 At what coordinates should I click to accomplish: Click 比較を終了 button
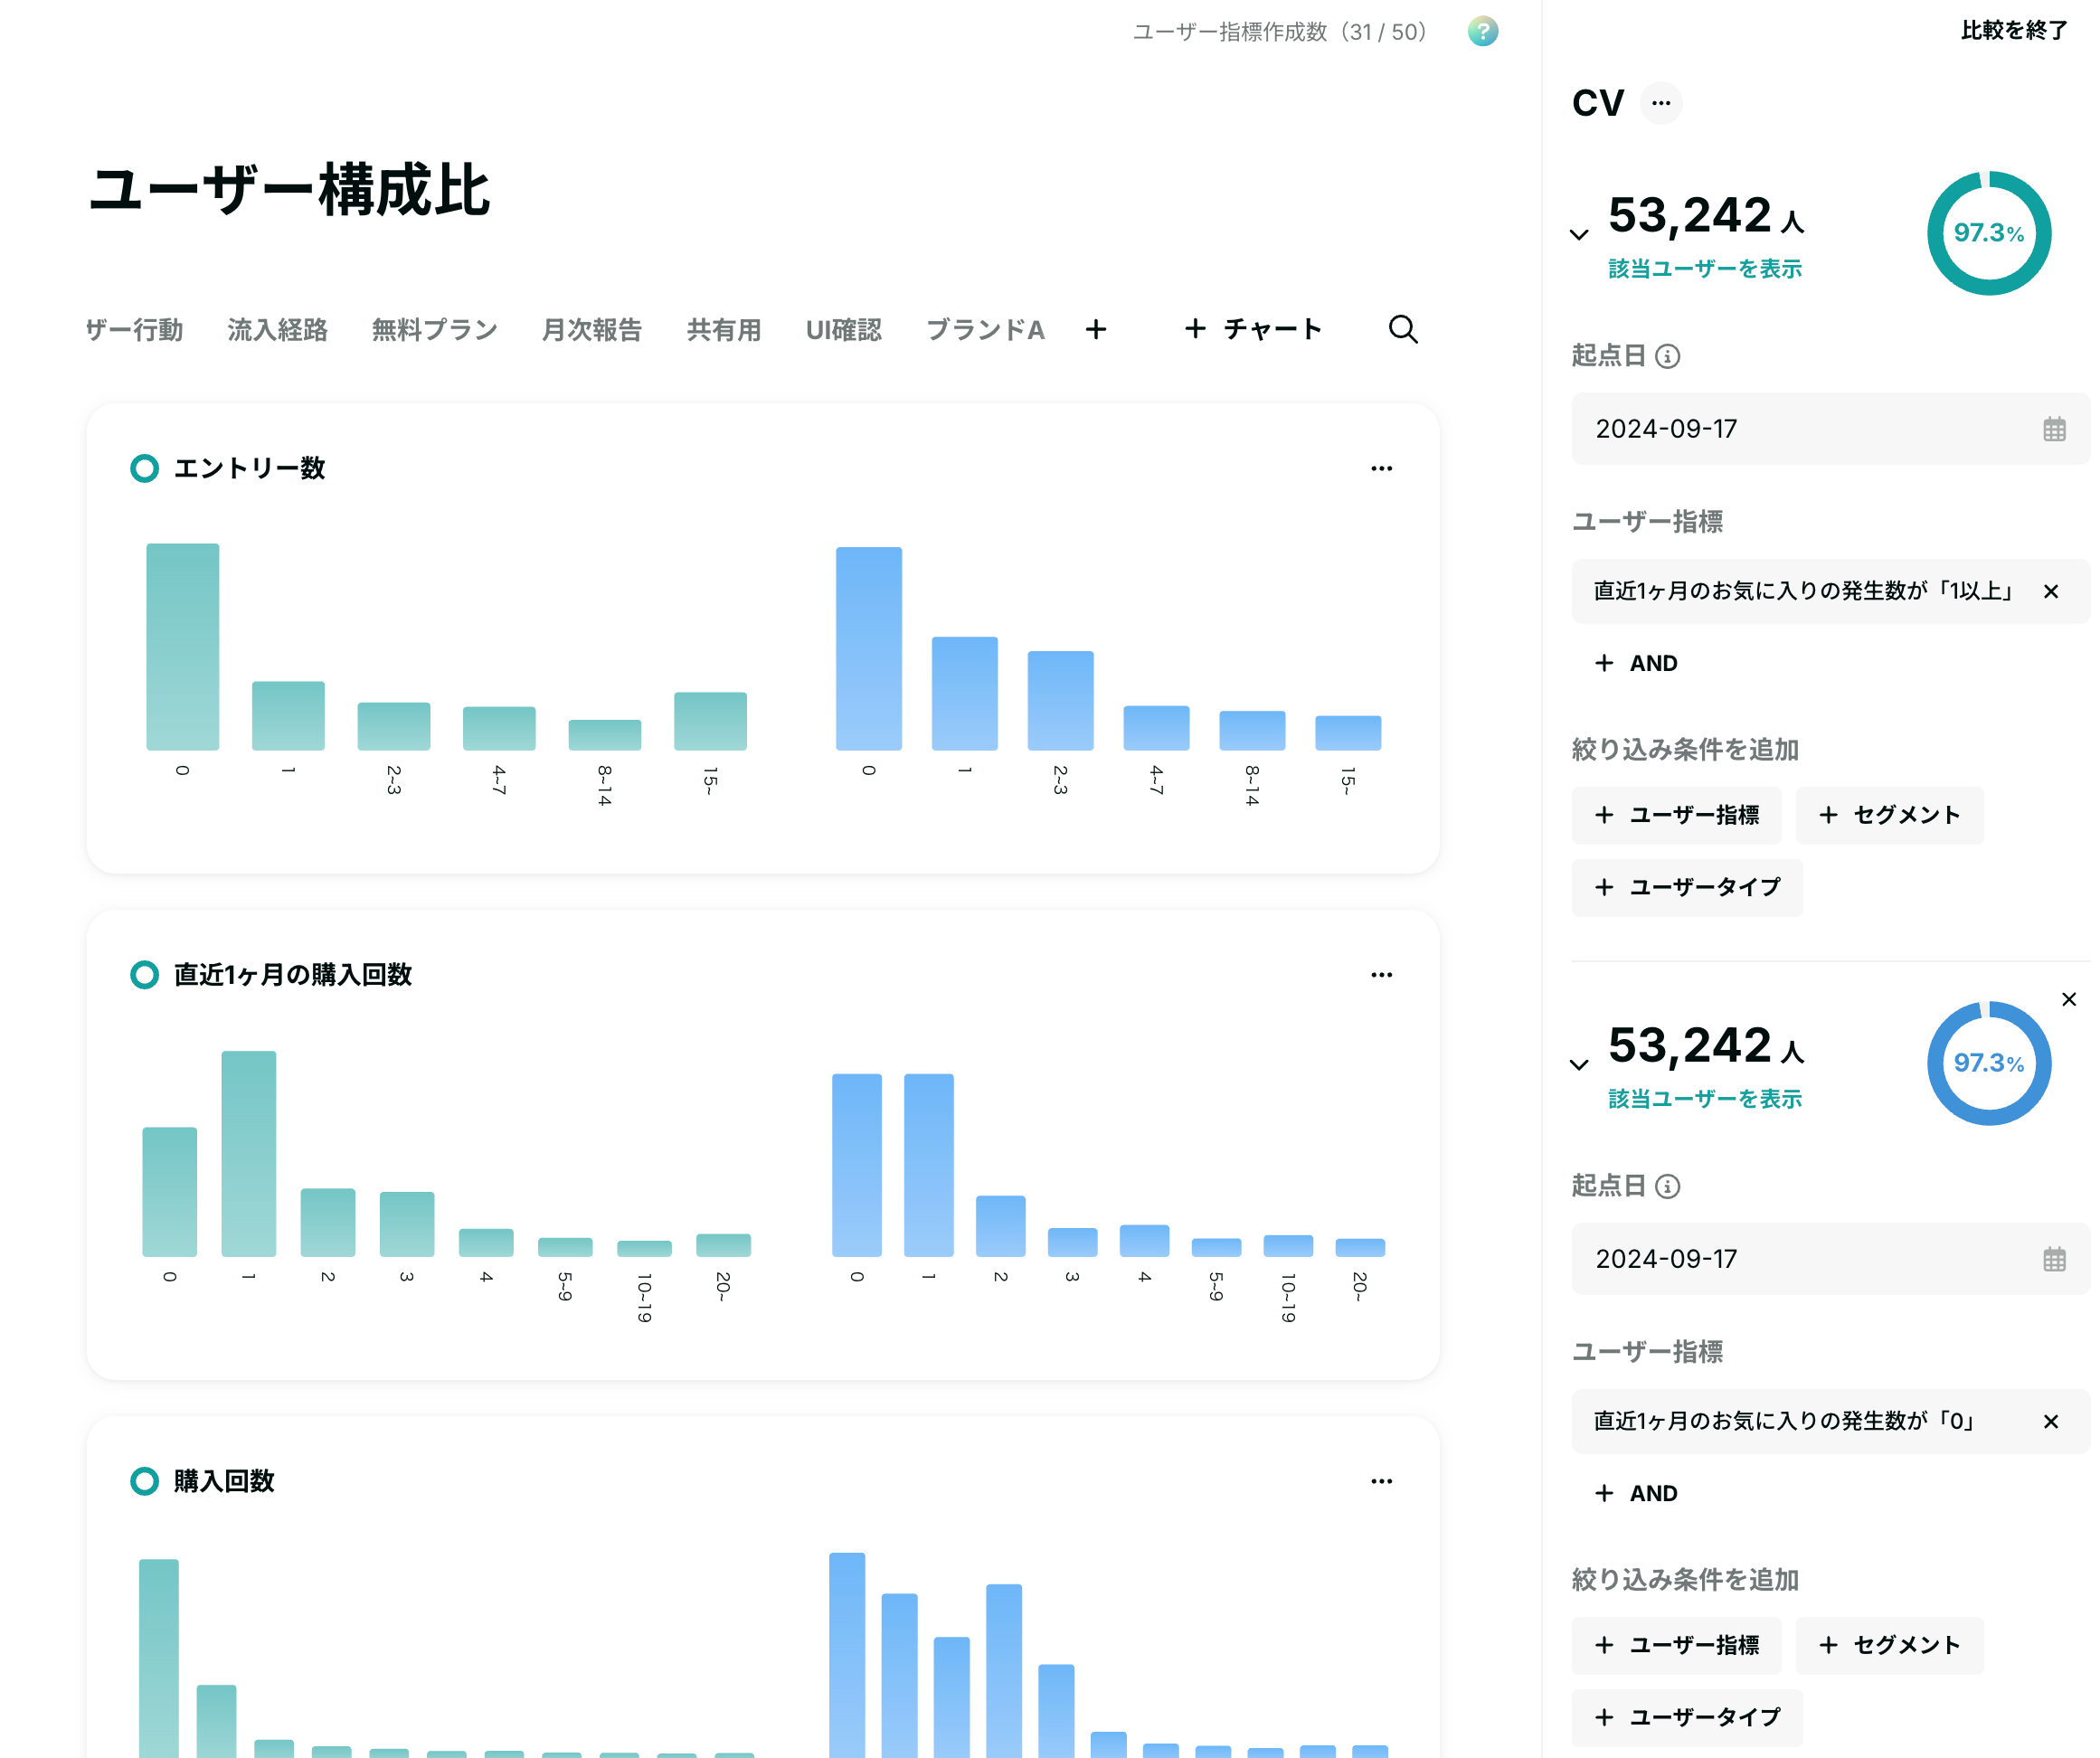pos(2013,31)
